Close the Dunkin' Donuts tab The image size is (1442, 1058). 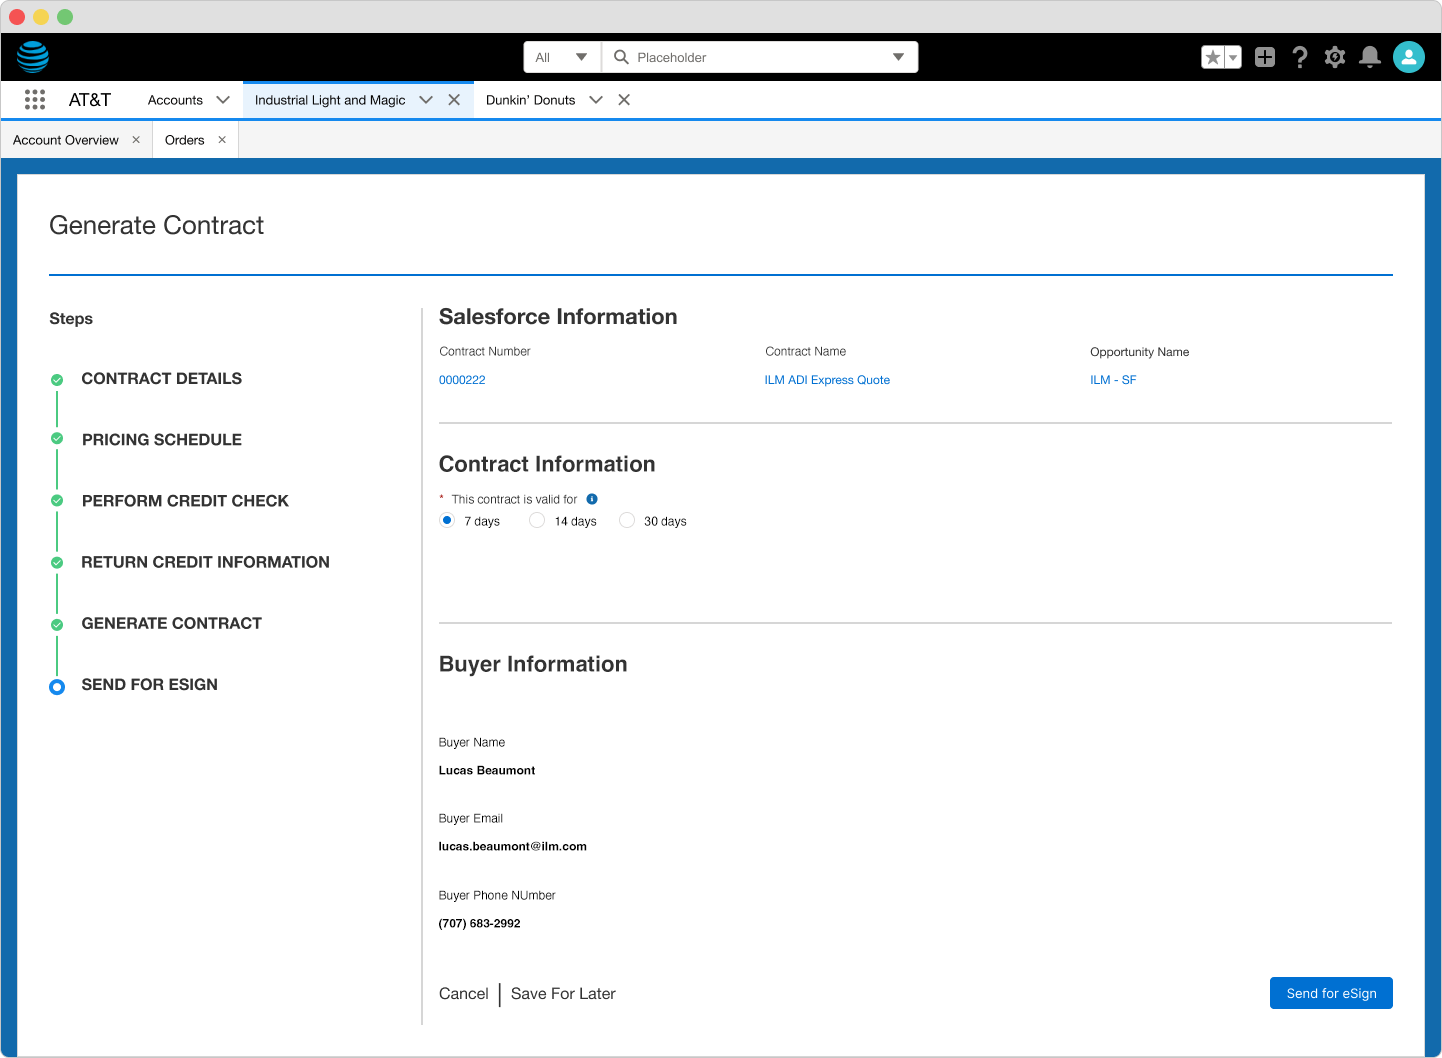[624, 100]
